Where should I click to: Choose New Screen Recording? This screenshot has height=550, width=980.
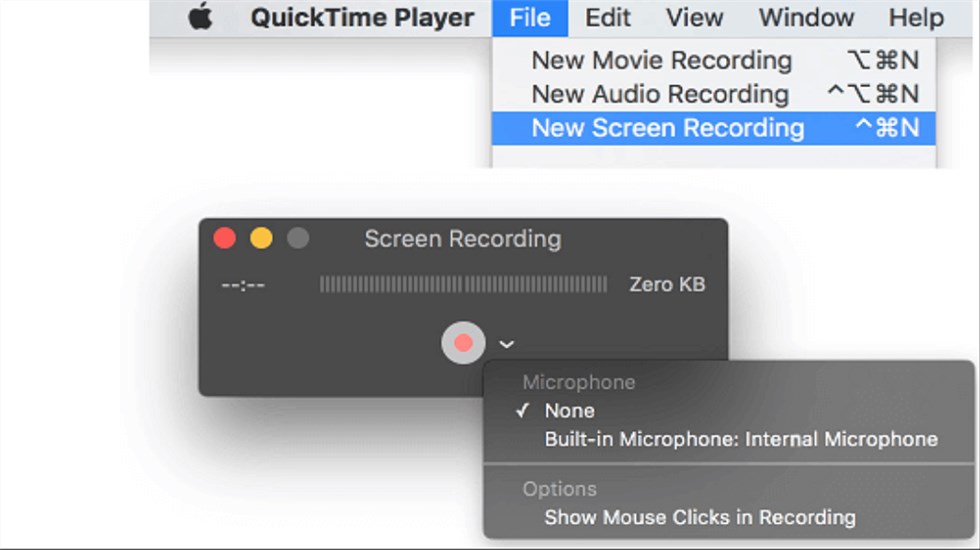pyautogui.click(x=714, y=128)
